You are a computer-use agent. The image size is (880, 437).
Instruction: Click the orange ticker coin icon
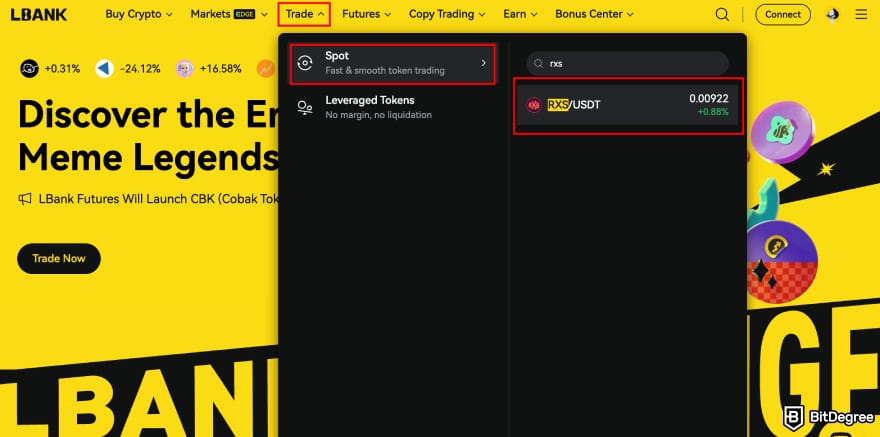(x=266, y=69)
